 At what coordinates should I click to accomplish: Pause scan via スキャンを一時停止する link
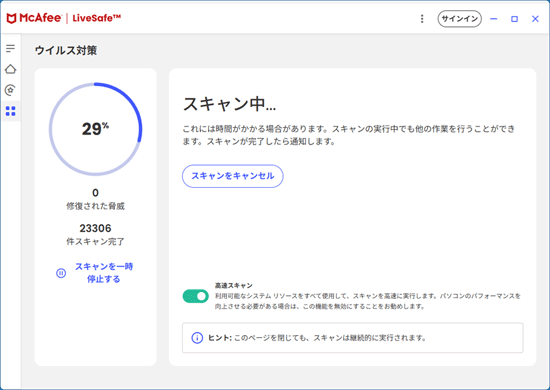pyautogui.click(x=104, y=273)
